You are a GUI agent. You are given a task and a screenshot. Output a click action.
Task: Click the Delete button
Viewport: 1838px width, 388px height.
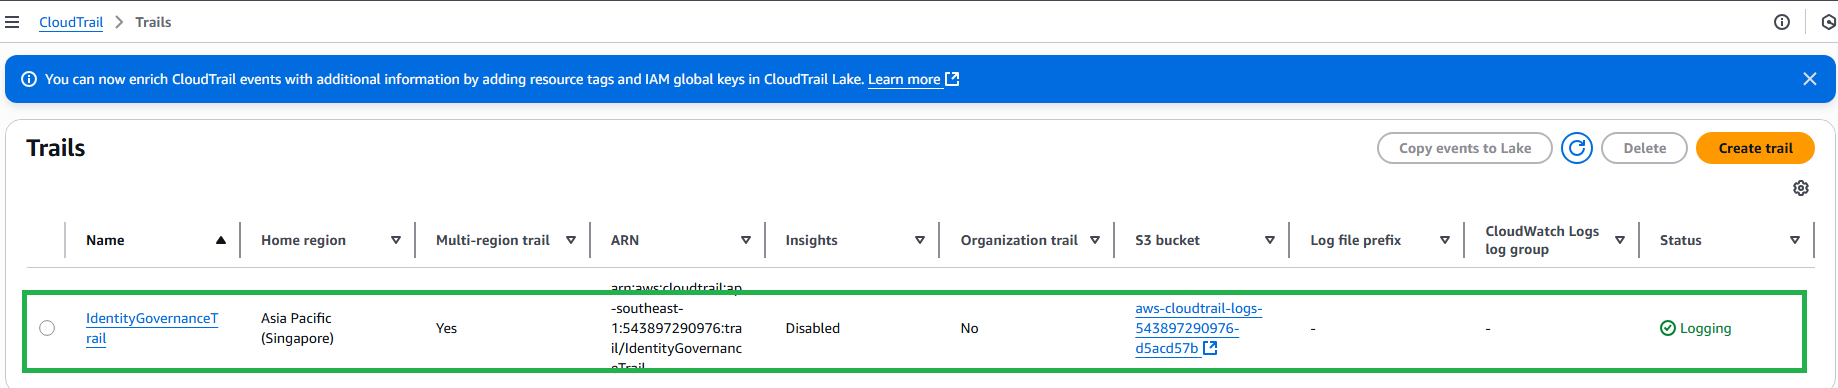pyautogui.click(x=1645, y=148)
